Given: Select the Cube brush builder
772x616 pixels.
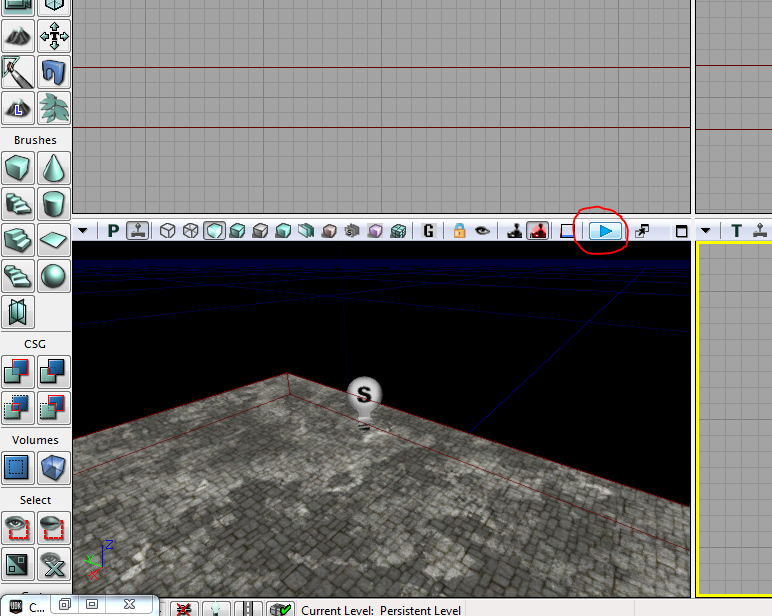Looking at the screenshot, I should tap(18, 168).
